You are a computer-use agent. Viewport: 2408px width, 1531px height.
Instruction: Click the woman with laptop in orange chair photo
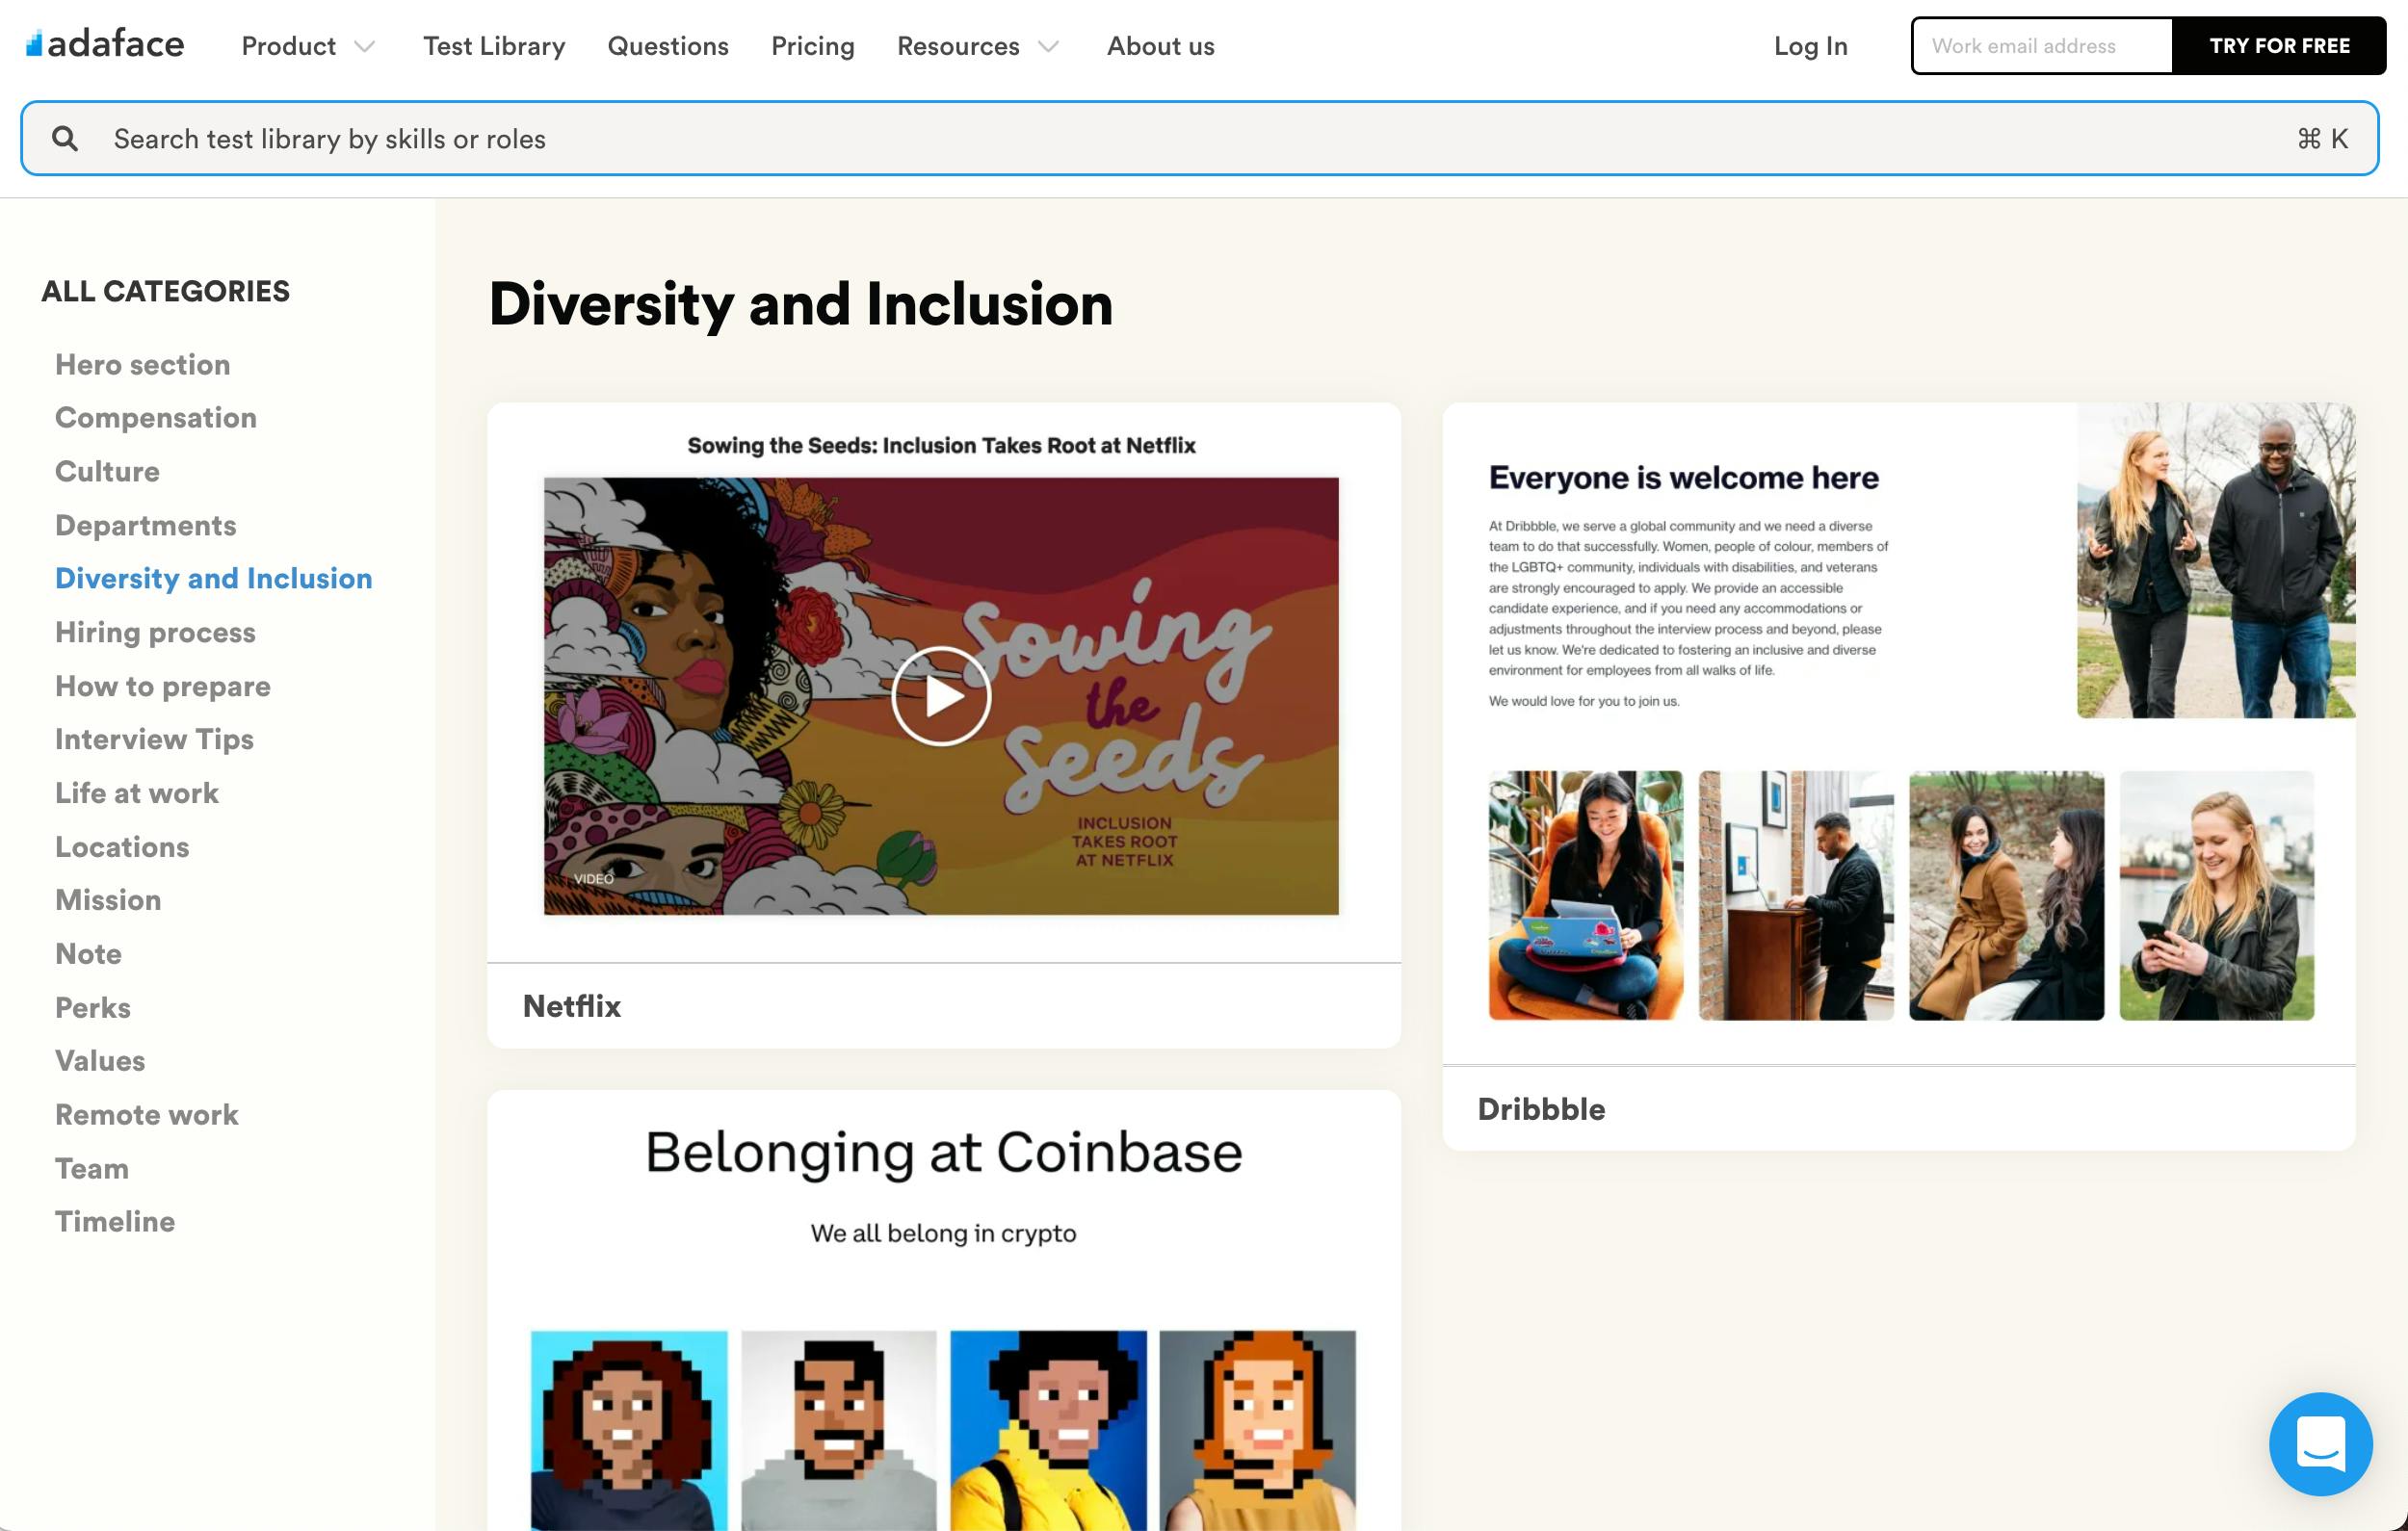[x=1585, y=895]
